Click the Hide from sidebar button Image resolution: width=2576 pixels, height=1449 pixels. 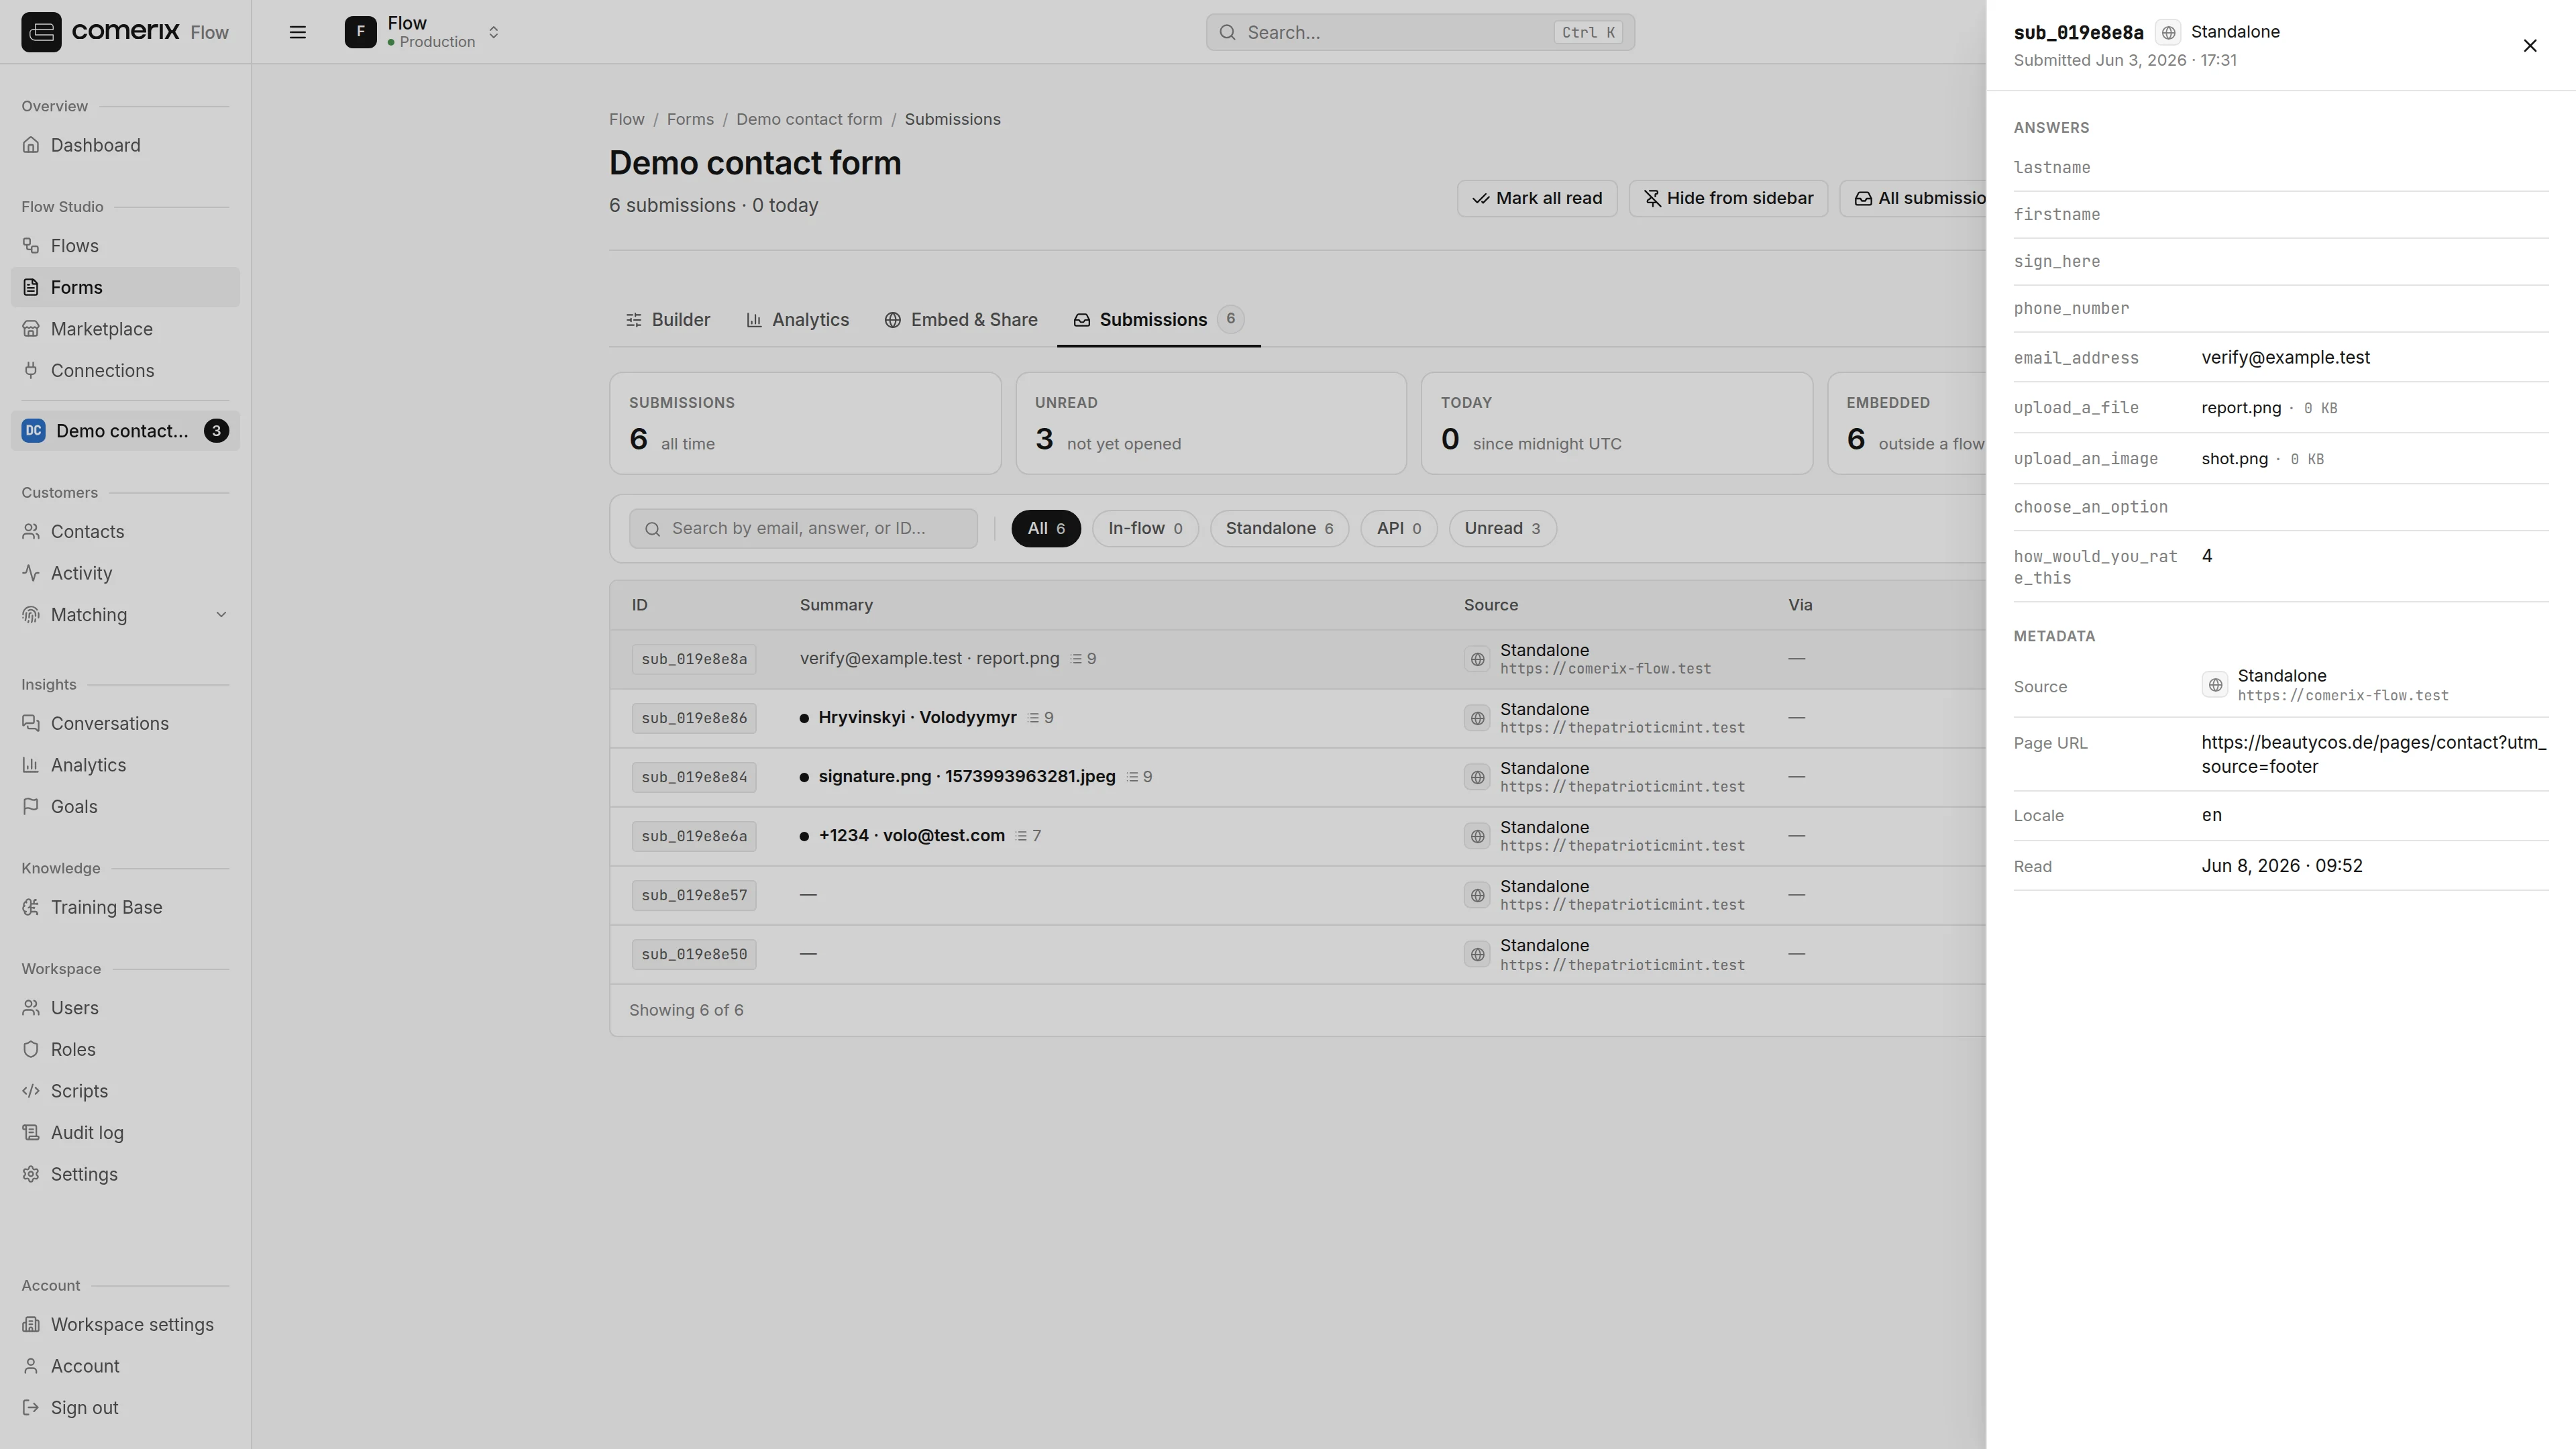[x=1728, y=198]
